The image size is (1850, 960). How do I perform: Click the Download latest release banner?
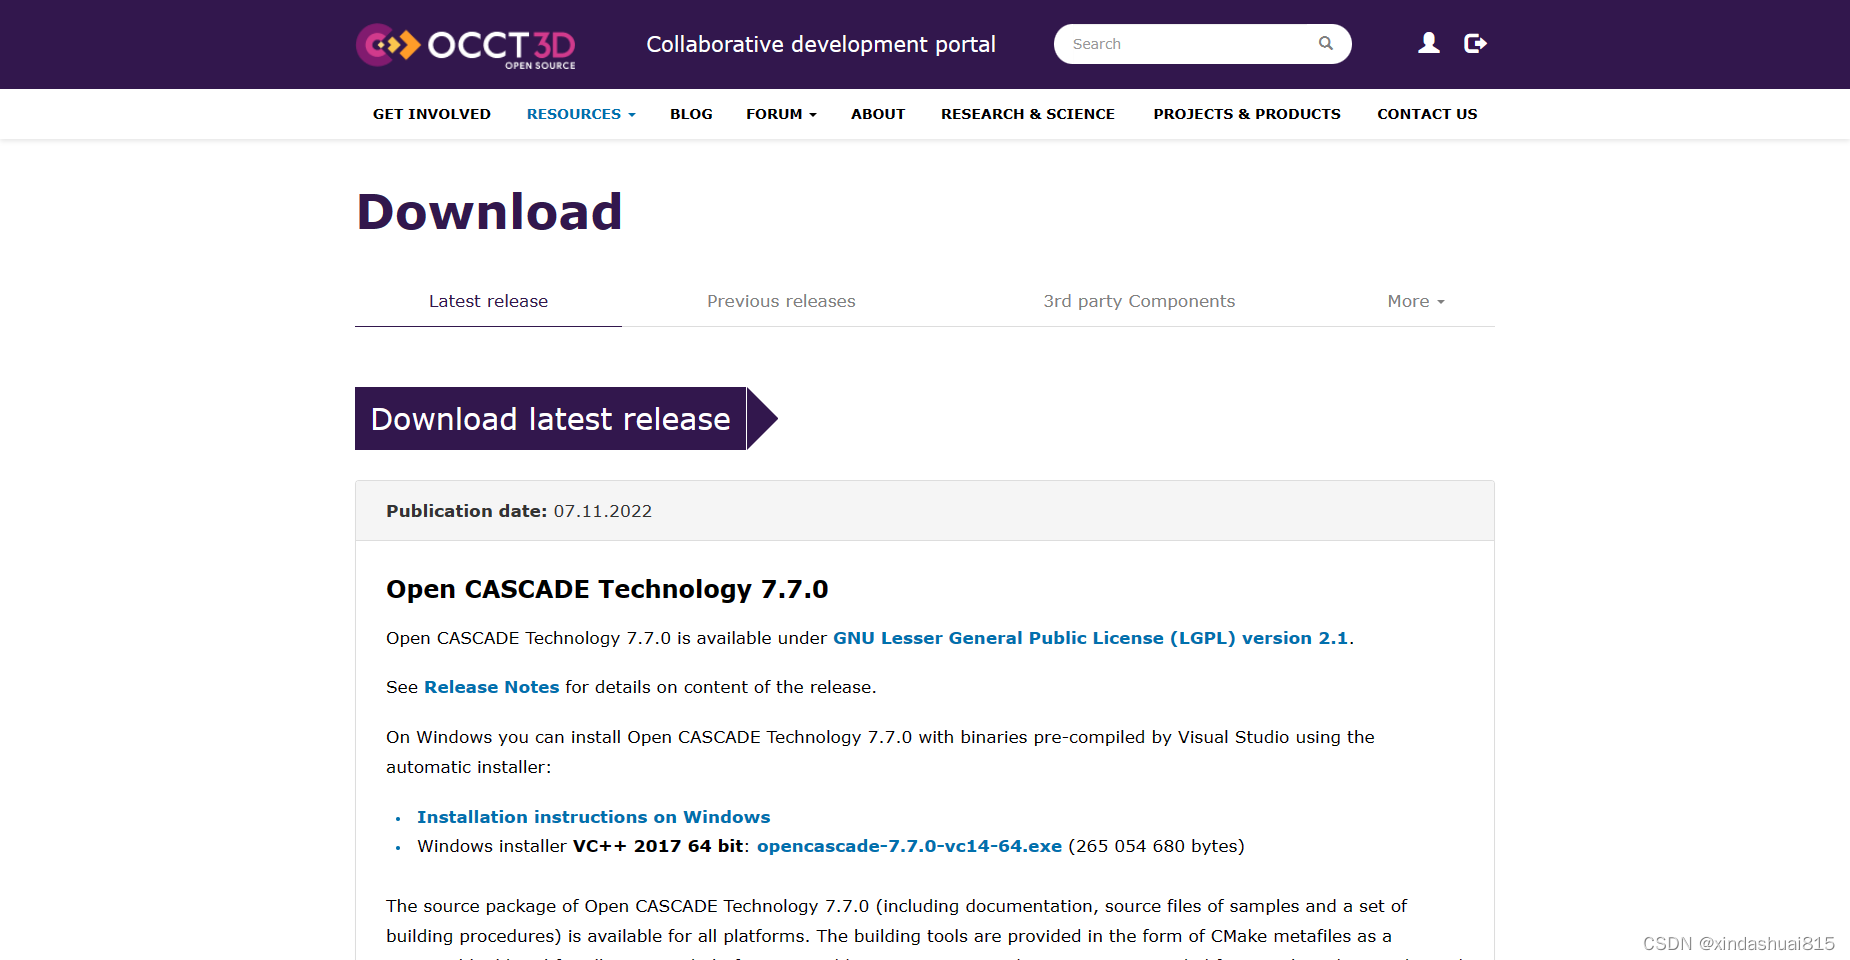566,419
